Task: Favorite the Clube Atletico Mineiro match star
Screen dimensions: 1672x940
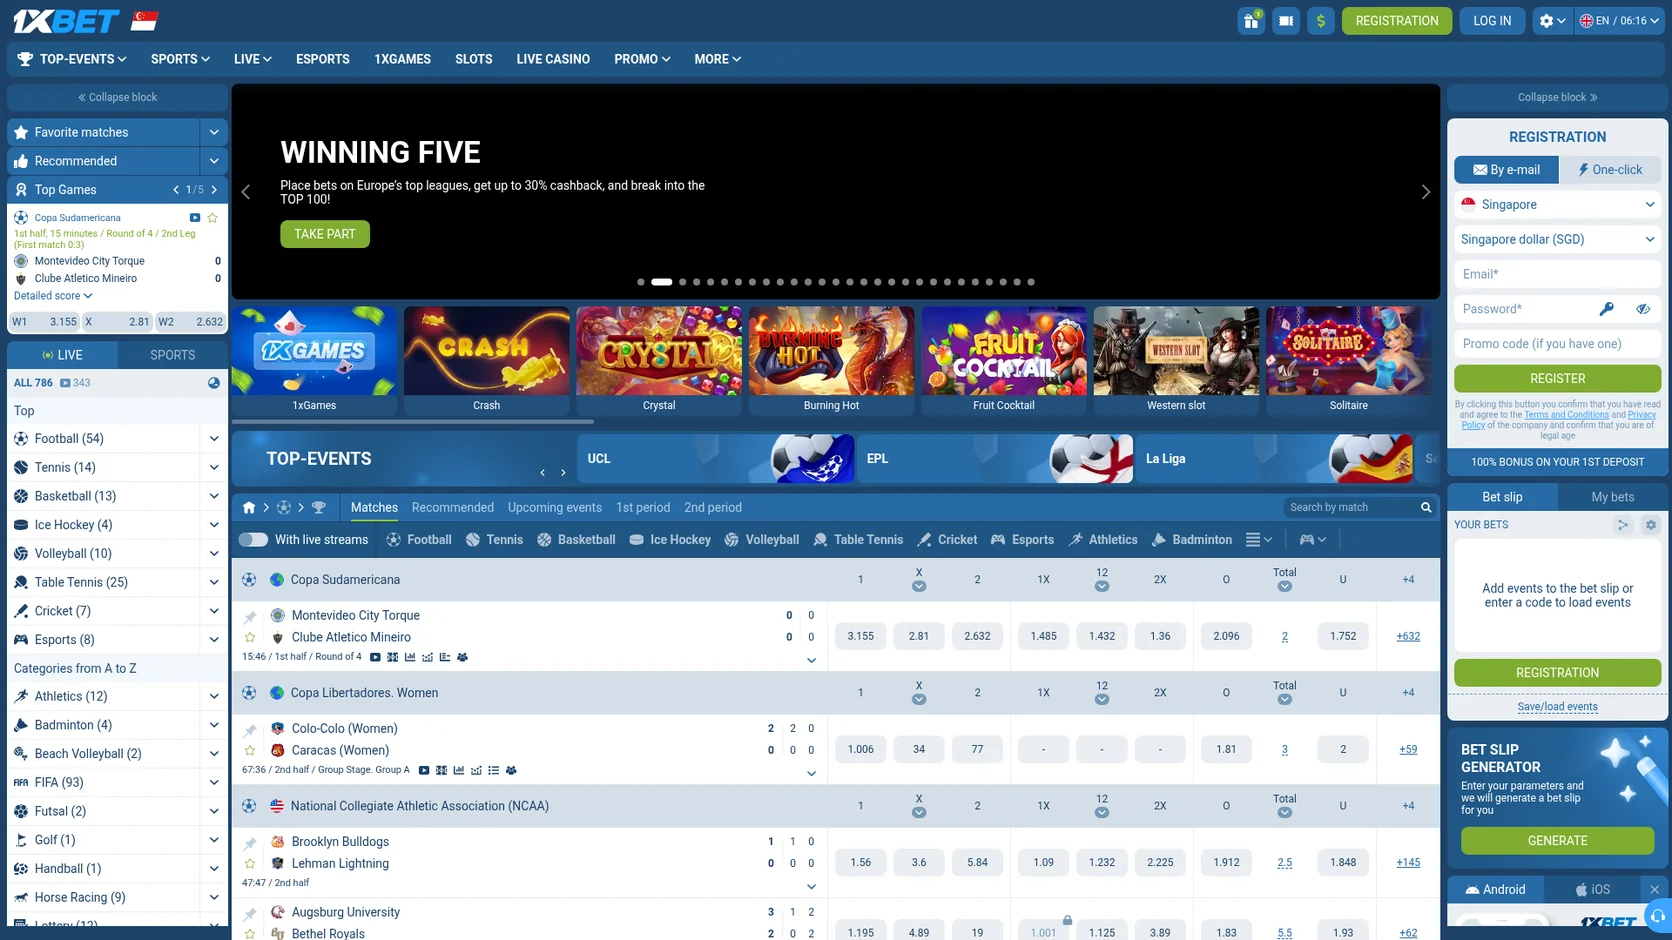Action: 250,637
